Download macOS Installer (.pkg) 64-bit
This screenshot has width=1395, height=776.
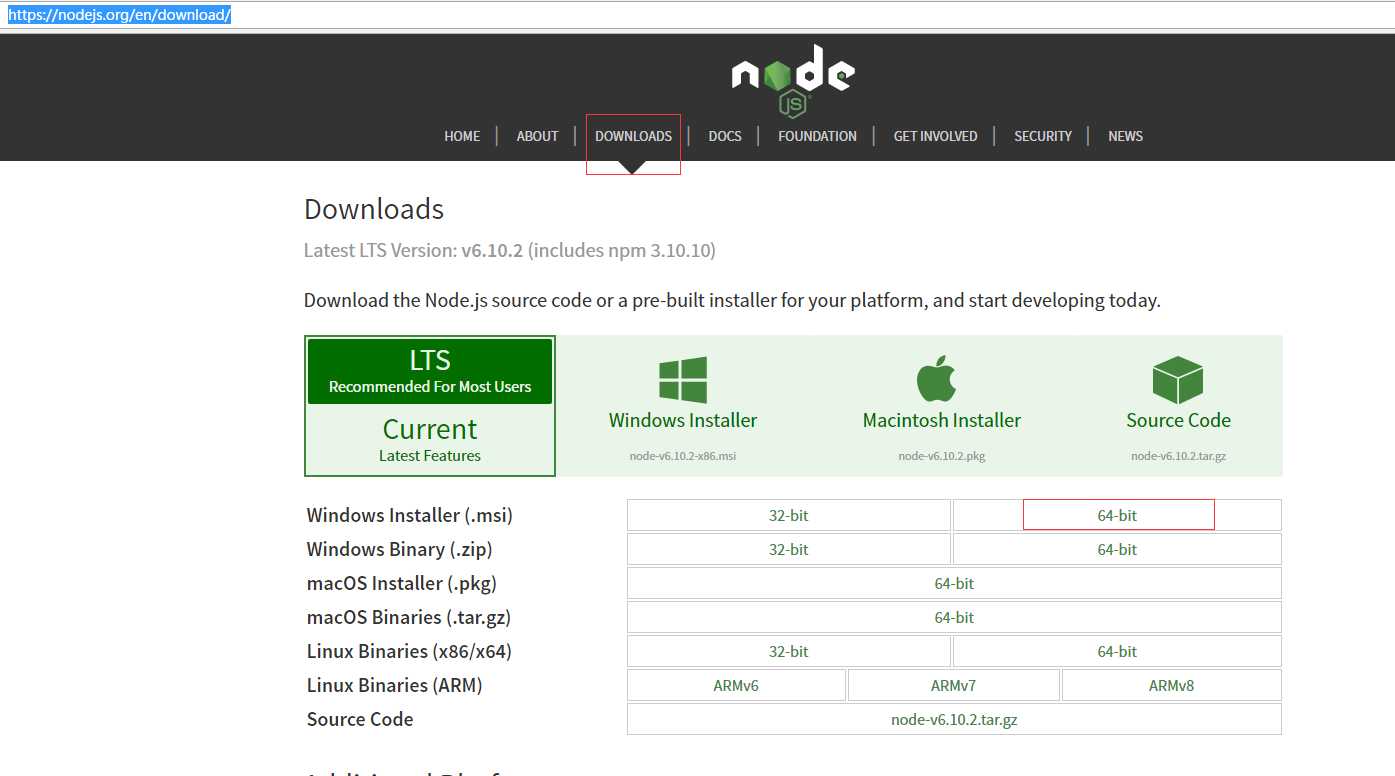(x=954, y=583)
